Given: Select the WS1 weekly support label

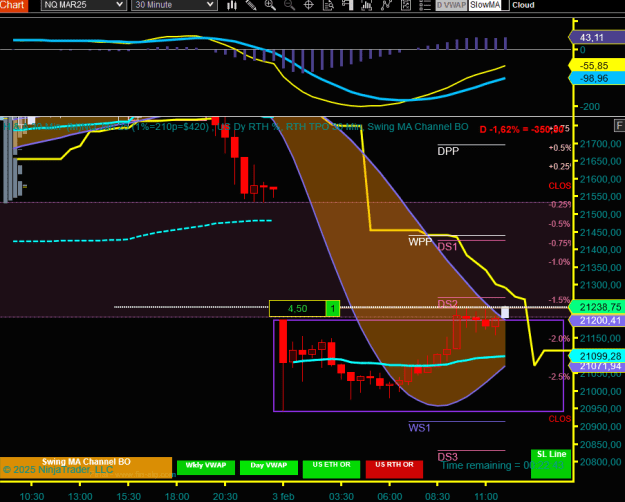Looking at the screenshot, I should (x=419, y=428).
